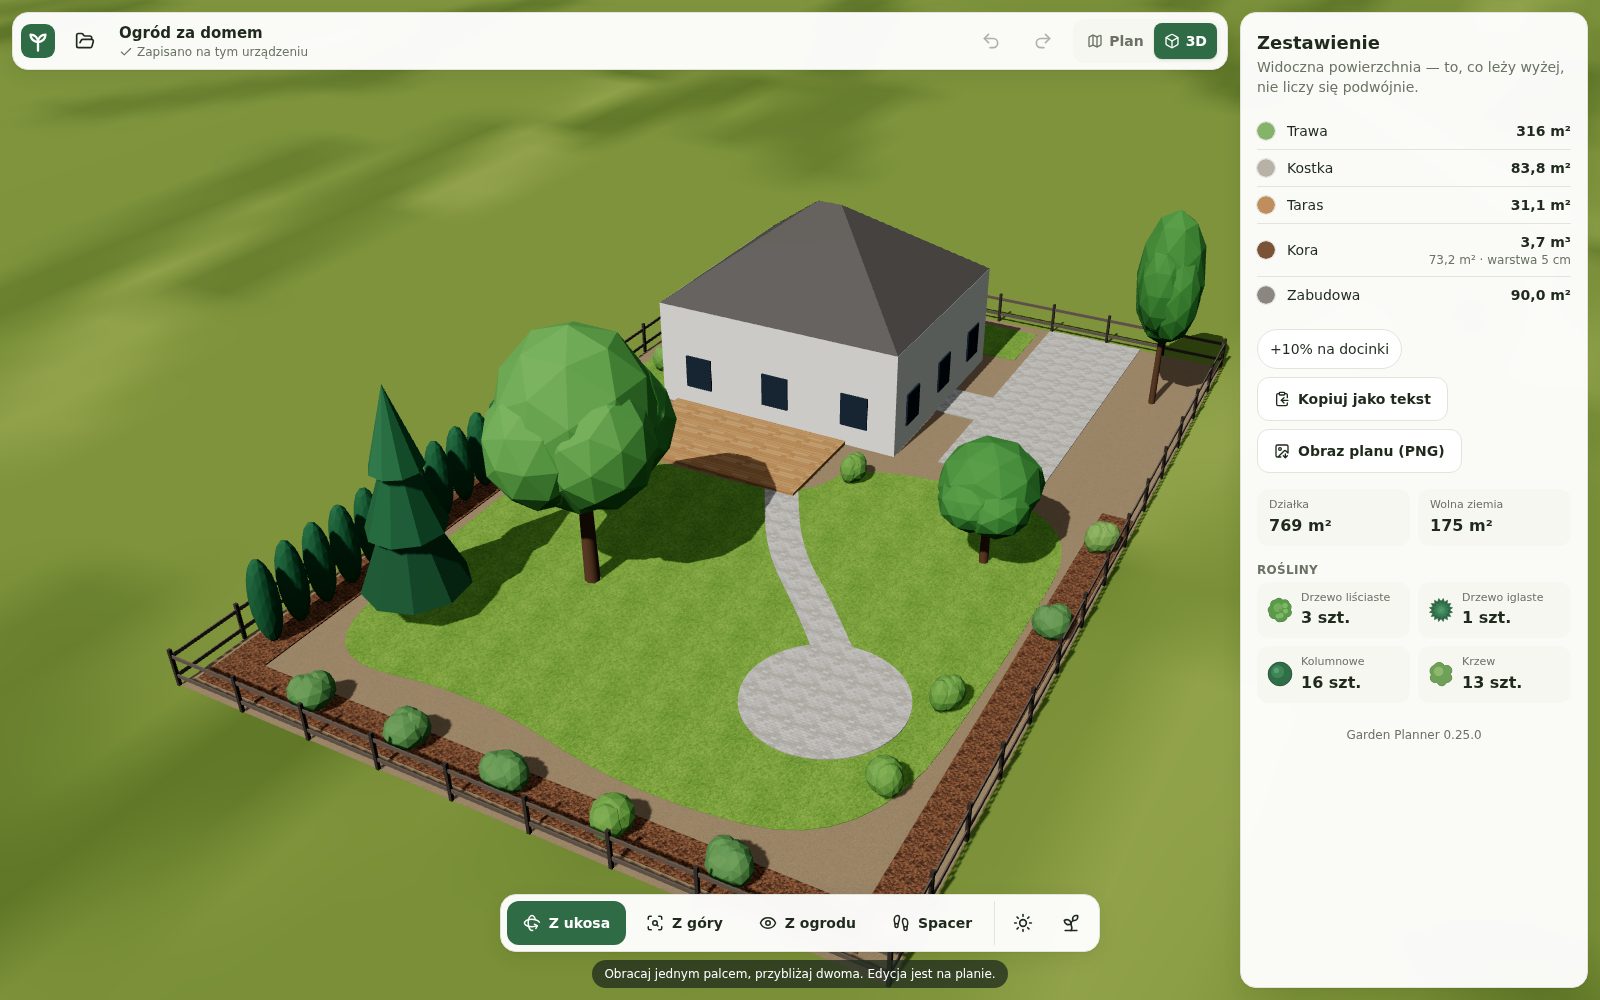Image resolution: width=1600 pixels, height=1000 pixels.
Task: Select the Z ukosa camera angle
Action: pos(566,923)
